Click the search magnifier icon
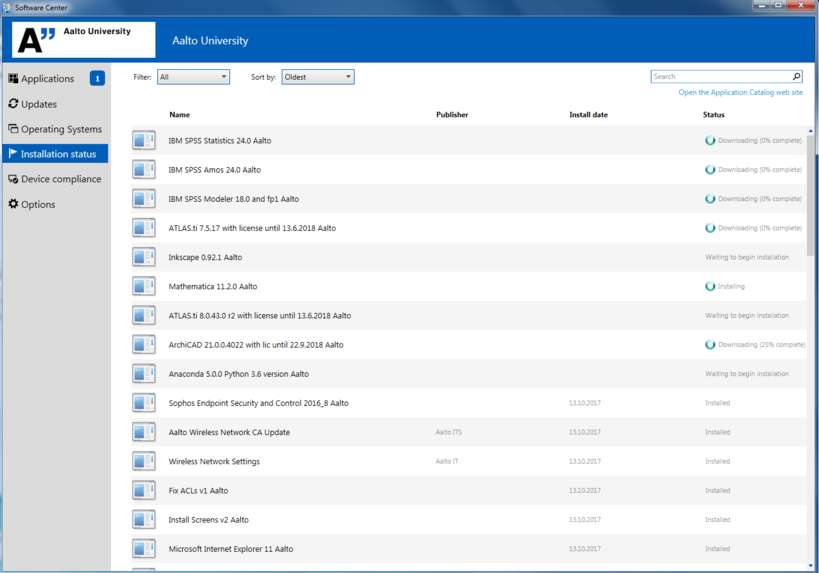The width and height of the screenshot is (819, 573). [796, 77]
